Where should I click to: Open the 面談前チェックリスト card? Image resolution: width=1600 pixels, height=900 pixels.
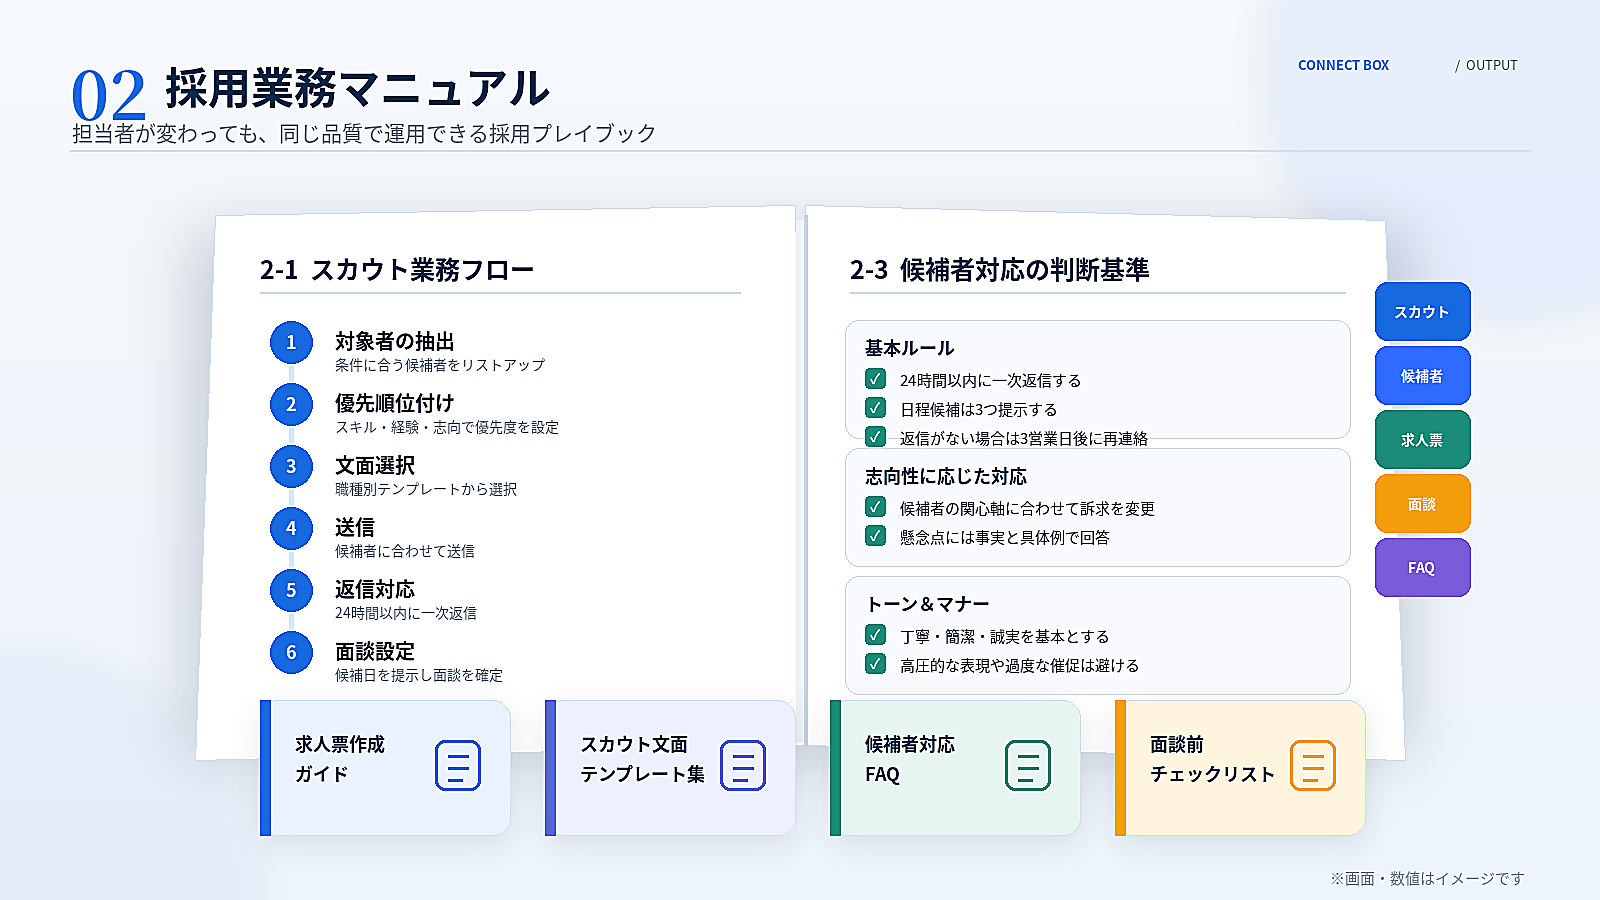coord(1240,768)
